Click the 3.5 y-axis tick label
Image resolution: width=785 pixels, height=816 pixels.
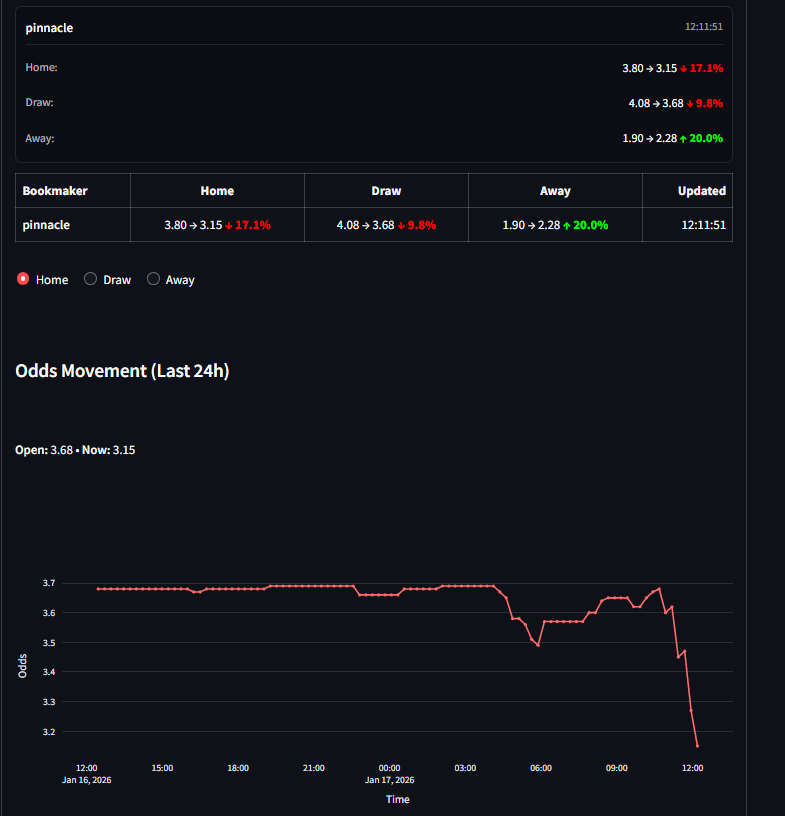(49, 643)
